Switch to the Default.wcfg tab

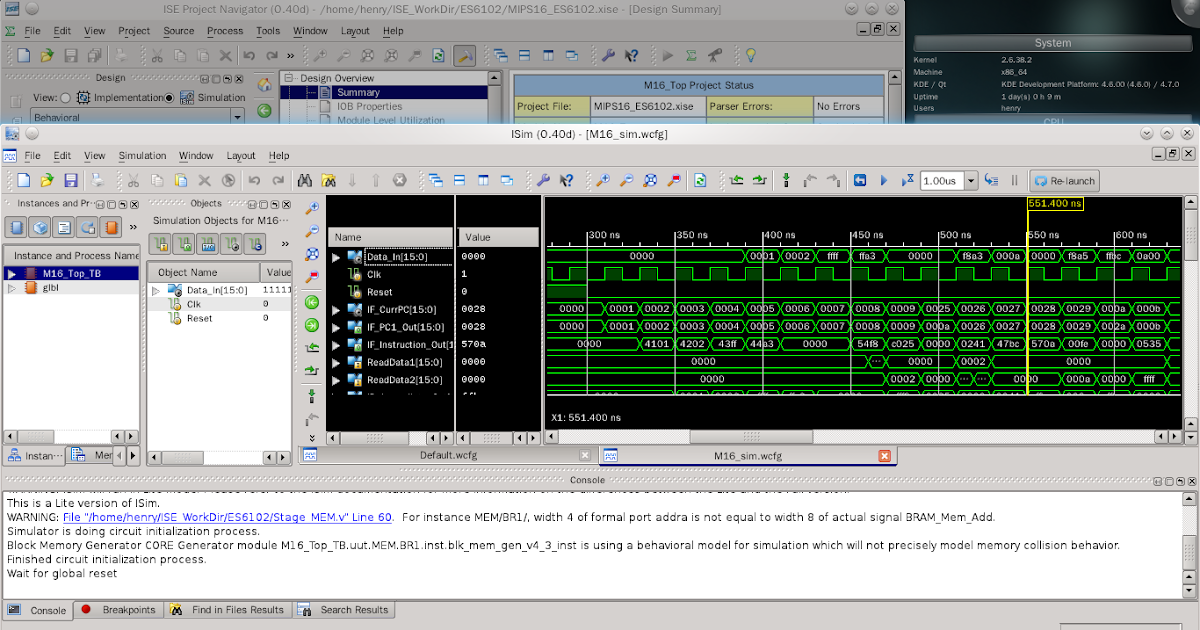click(450, 455)
